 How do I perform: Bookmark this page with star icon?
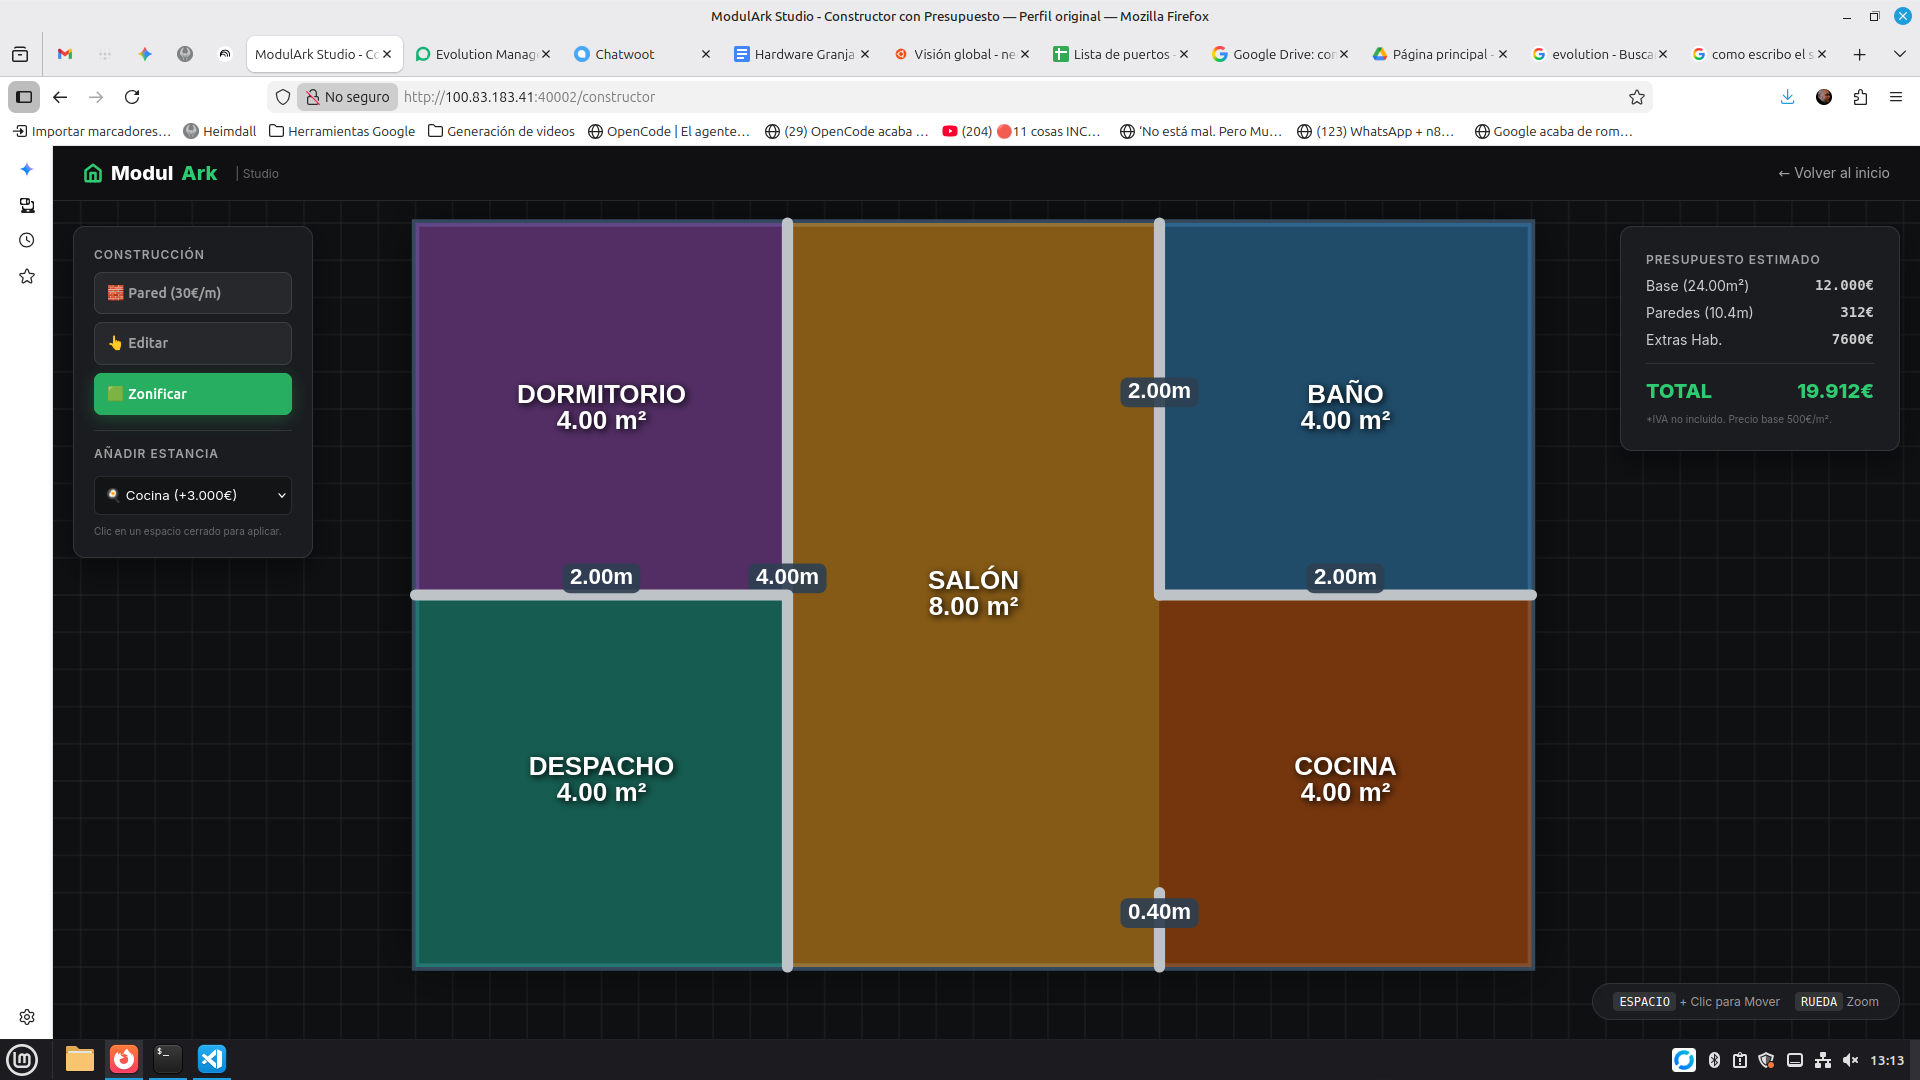pos(1637,97)
